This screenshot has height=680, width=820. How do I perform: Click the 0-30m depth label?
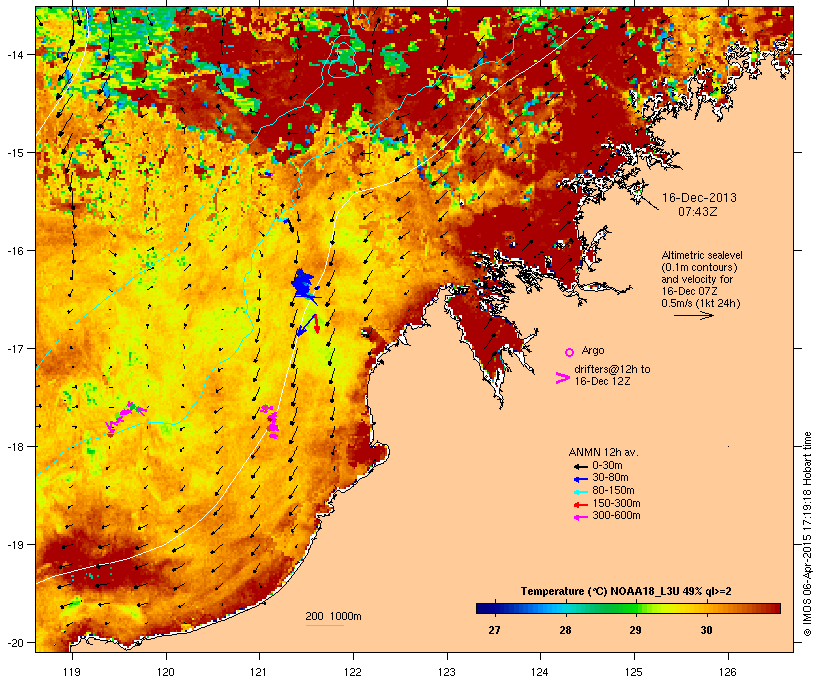pyautogui.click(x=607, y=466)
